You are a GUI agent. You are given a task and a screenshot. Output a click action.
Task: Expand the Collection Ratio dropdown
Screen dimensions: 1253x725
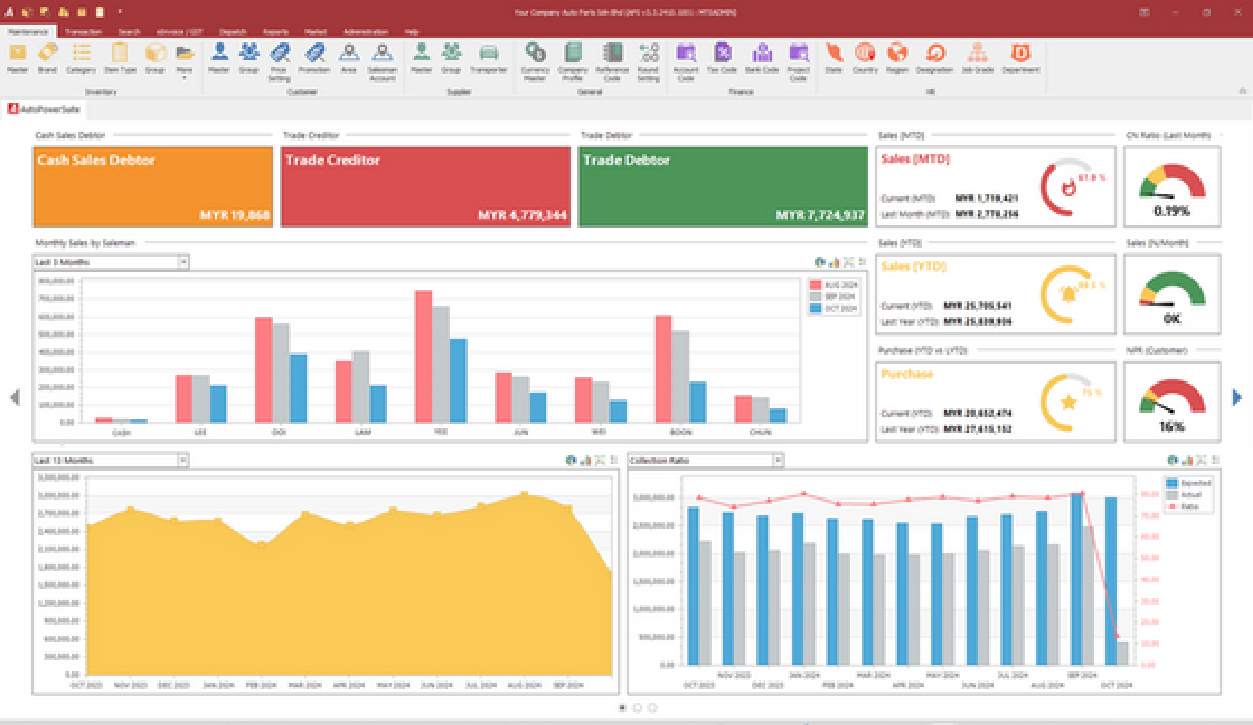[x=777, y=460]
